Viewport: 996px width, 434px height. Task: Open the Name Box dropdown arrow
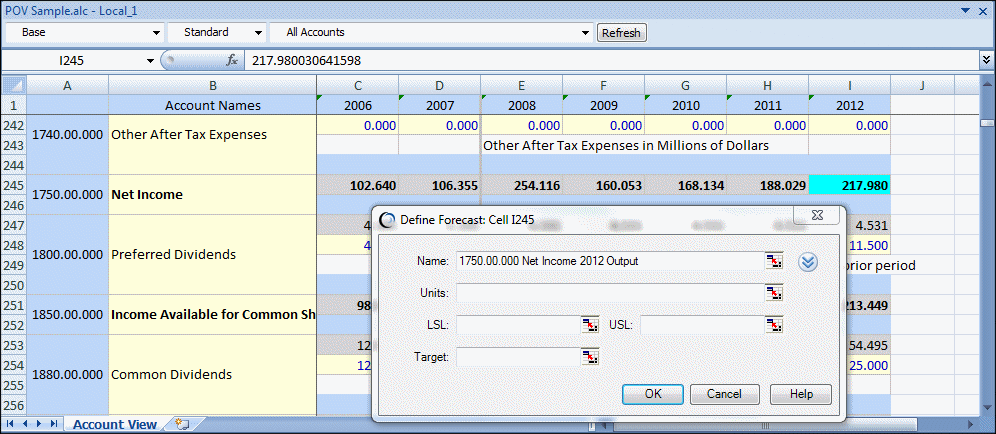[x=151, y=61]
